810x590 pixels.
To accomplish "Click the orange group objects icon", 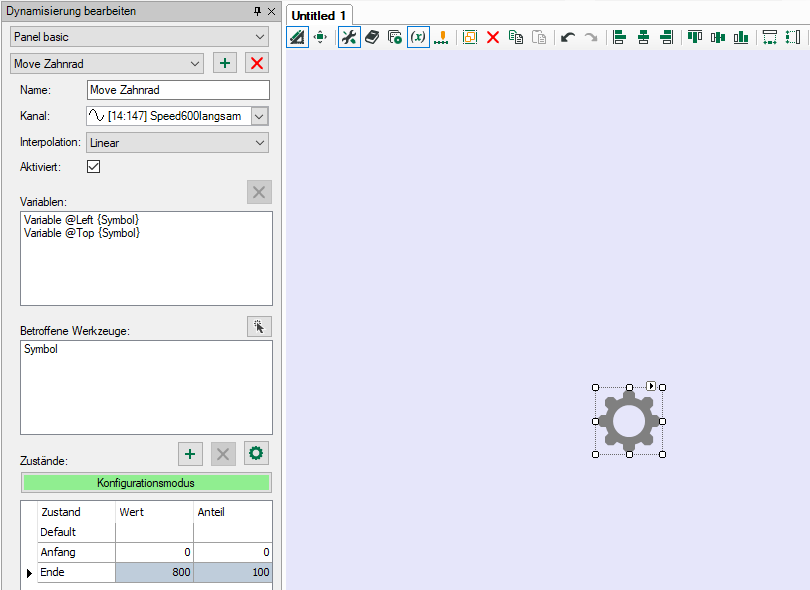I will (470, 37).
